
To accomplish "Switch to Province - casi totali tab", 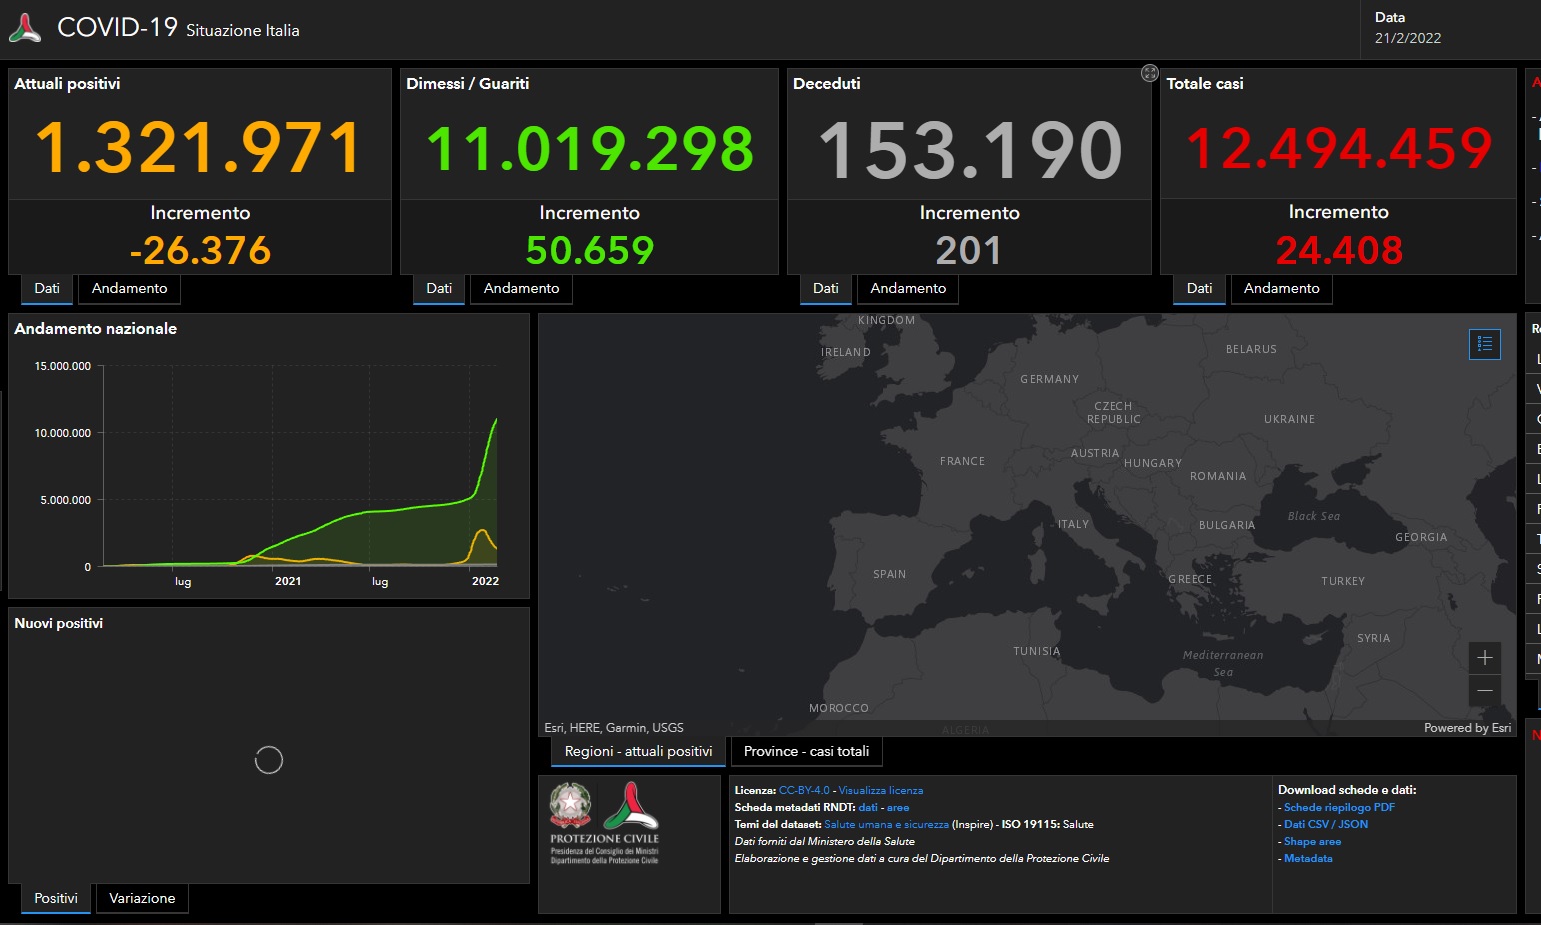I will 806,751.
